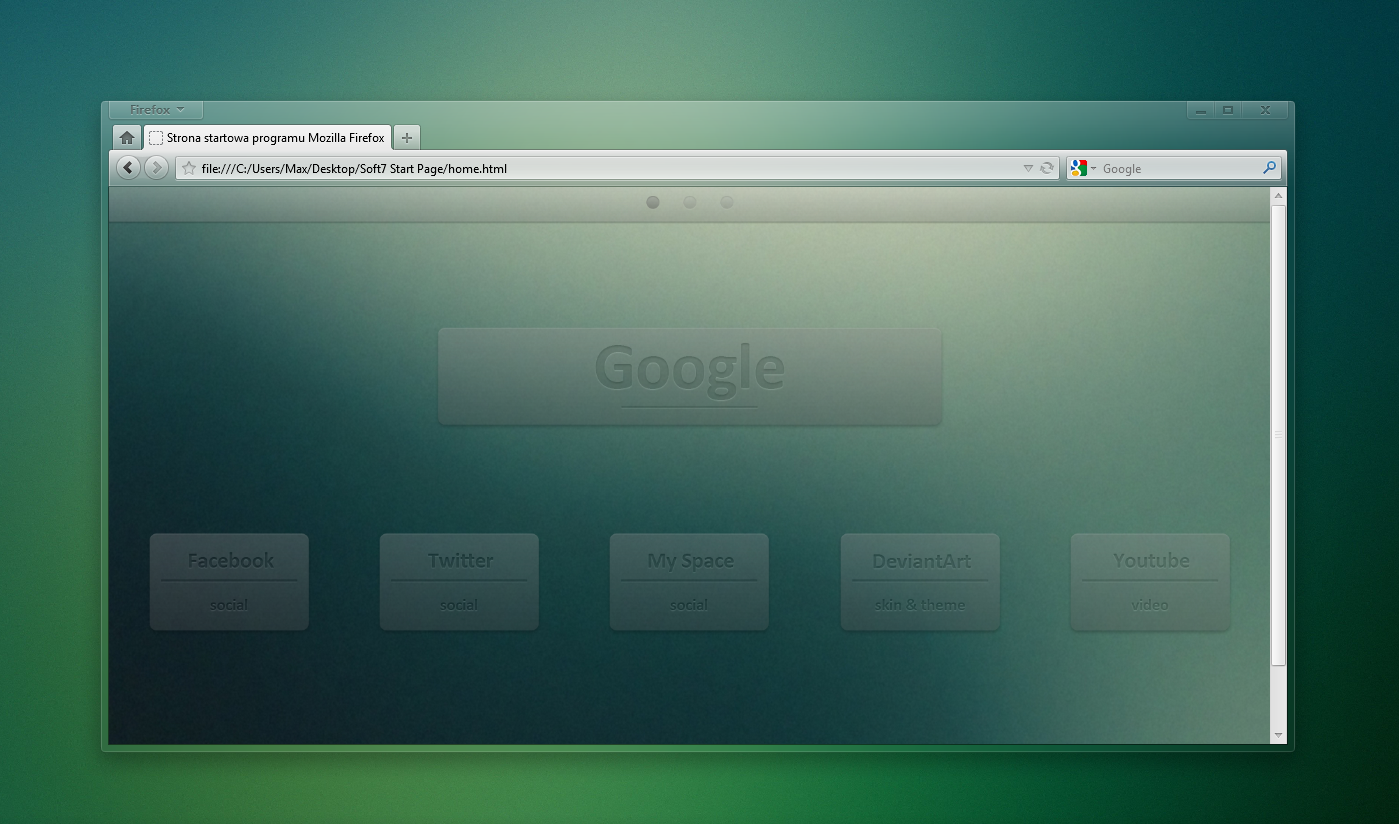This screenshot has height=824, width=1399.
Task: Open the Google search engine selector
Action: [x=1083, y=168]
